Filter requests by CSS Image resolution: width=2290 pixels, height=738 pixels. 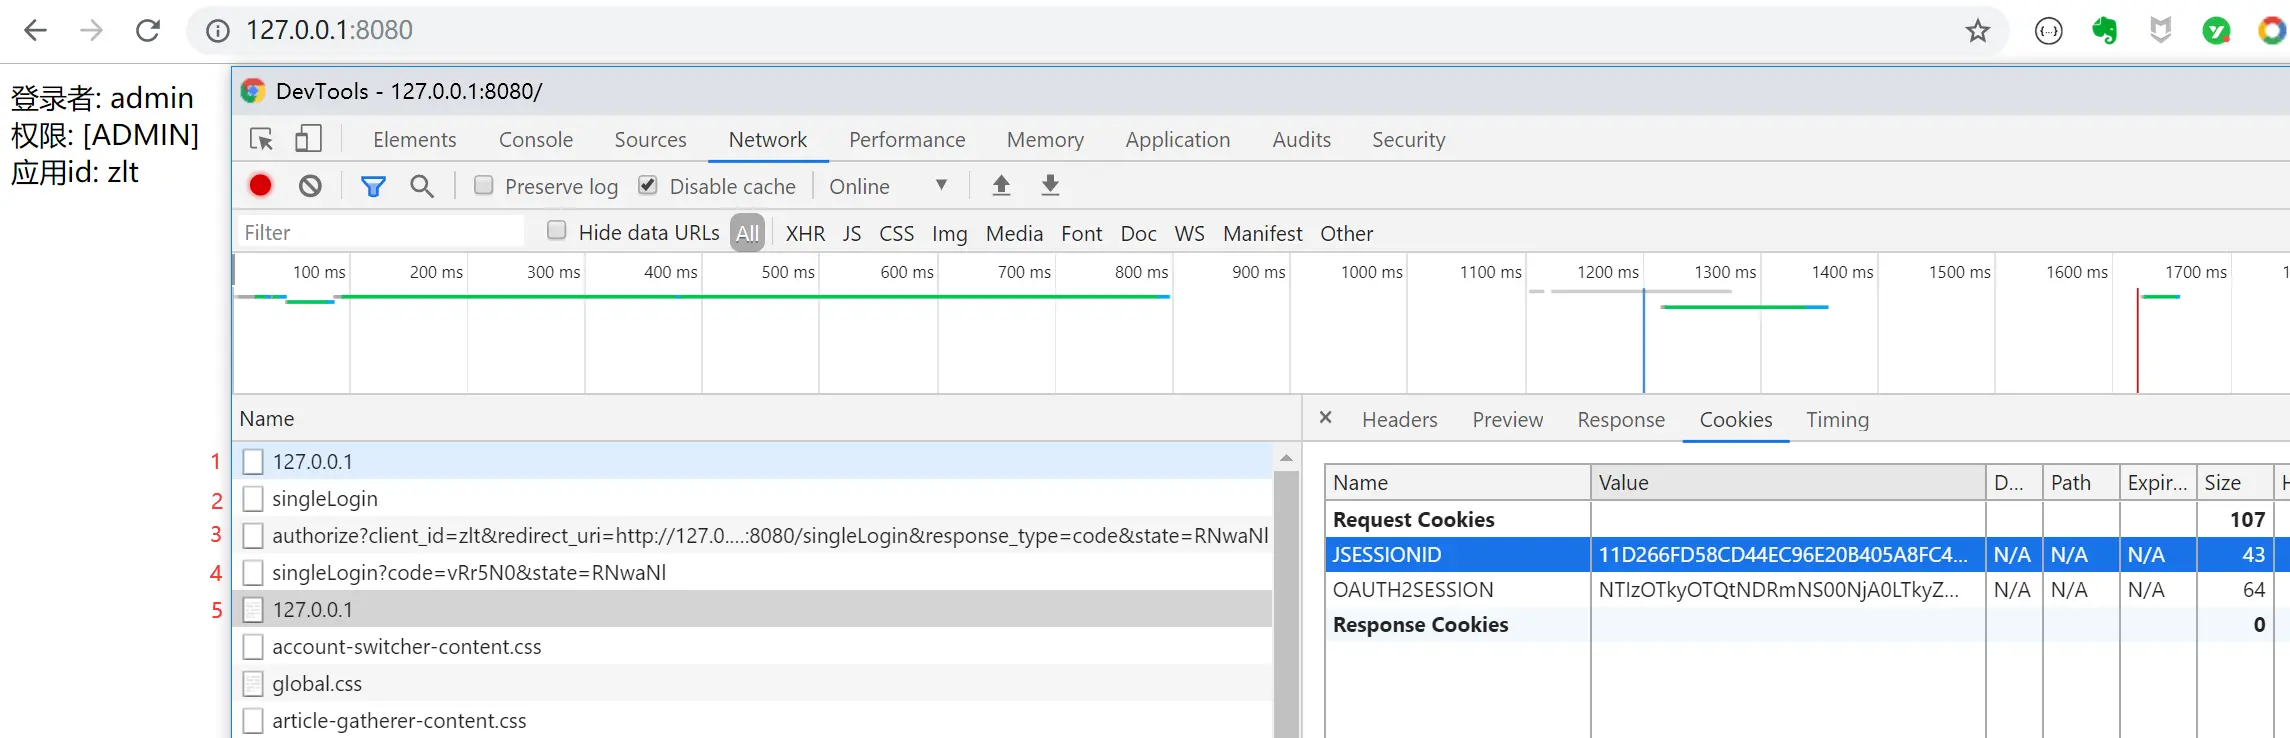(897, 233)
